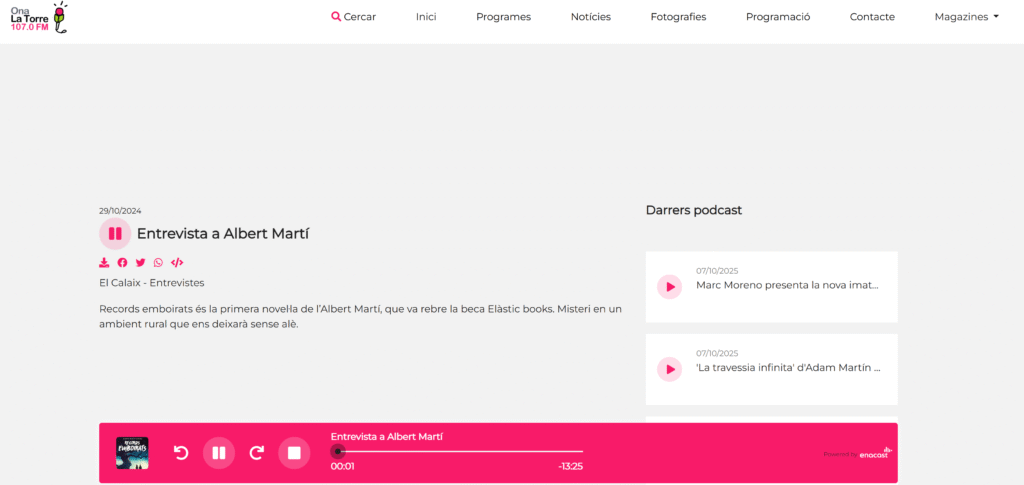Share episode via Facebook icon

pyautogui.click(x=122, y=263)
